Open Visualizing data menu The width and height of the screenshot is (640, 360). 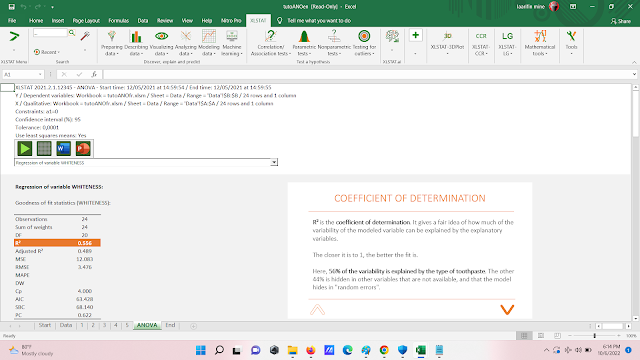161,43
